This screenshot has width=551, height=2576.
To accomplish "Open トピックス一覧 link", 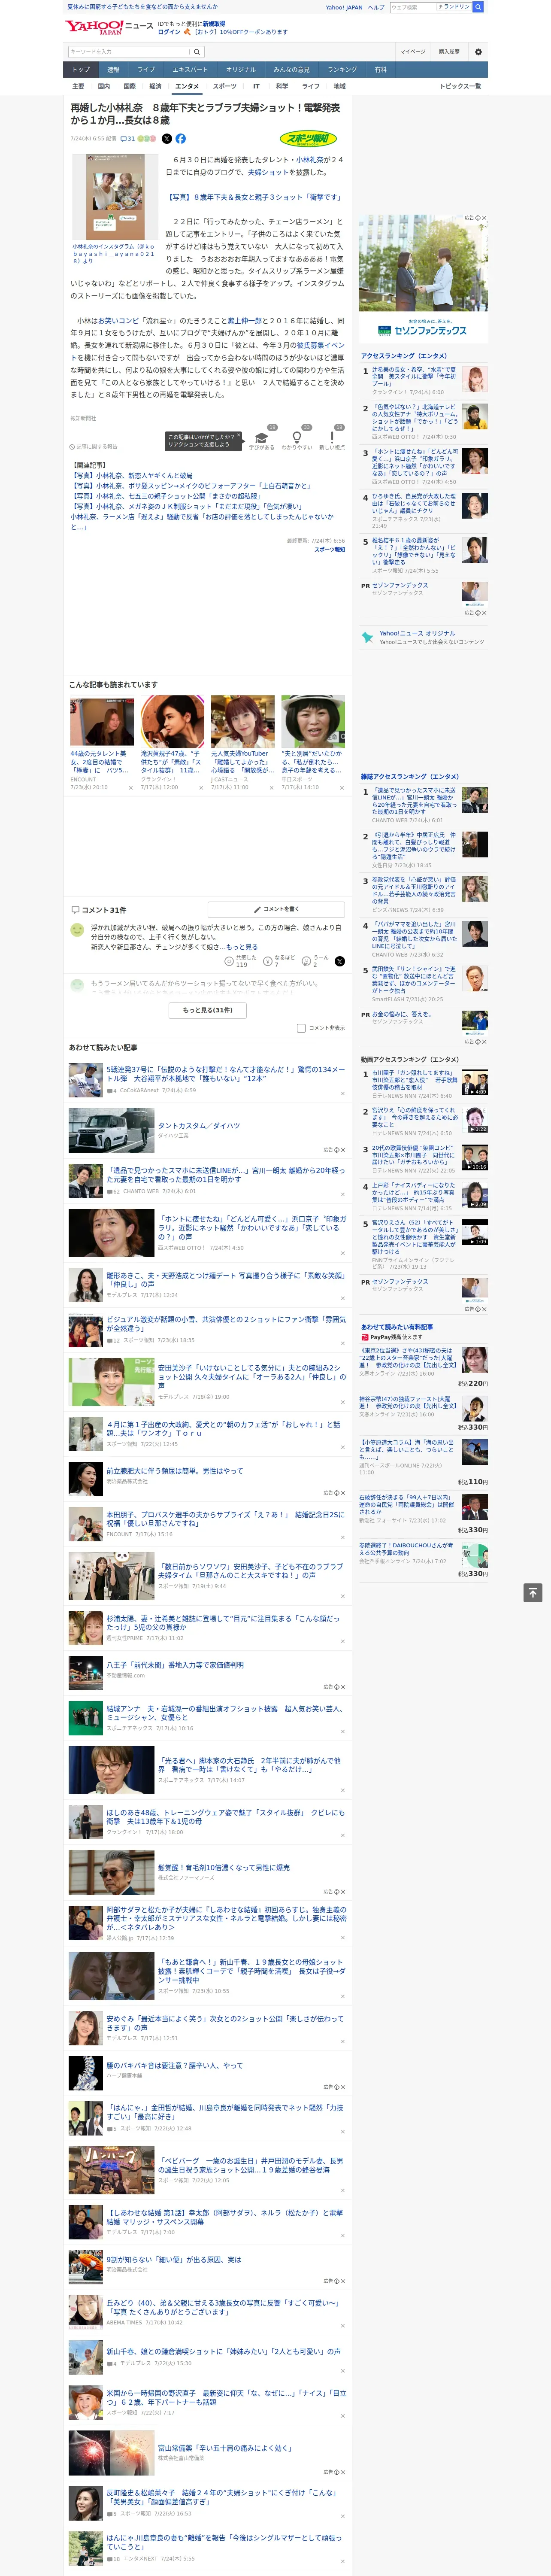I will tap(460, 86).
